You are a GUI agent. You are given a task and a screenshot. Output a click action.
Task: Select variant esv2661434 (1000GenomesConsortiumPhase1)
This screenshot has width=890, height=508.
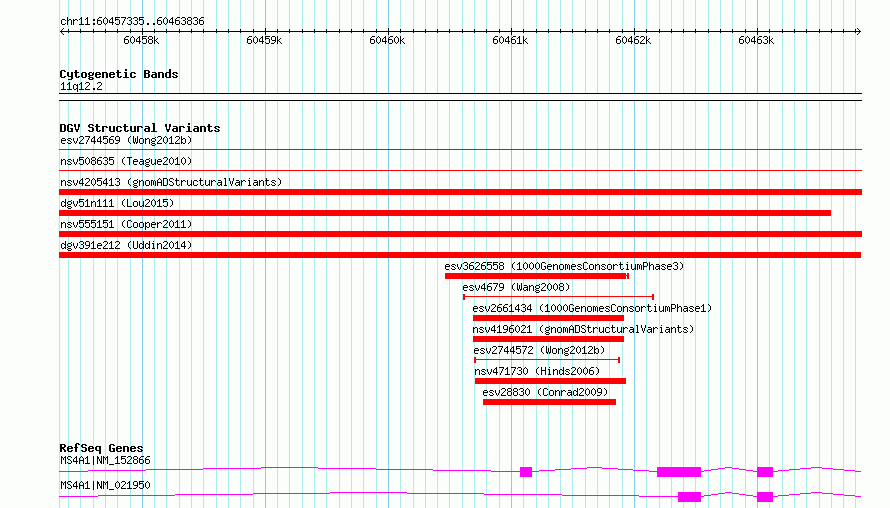[592, 308]
